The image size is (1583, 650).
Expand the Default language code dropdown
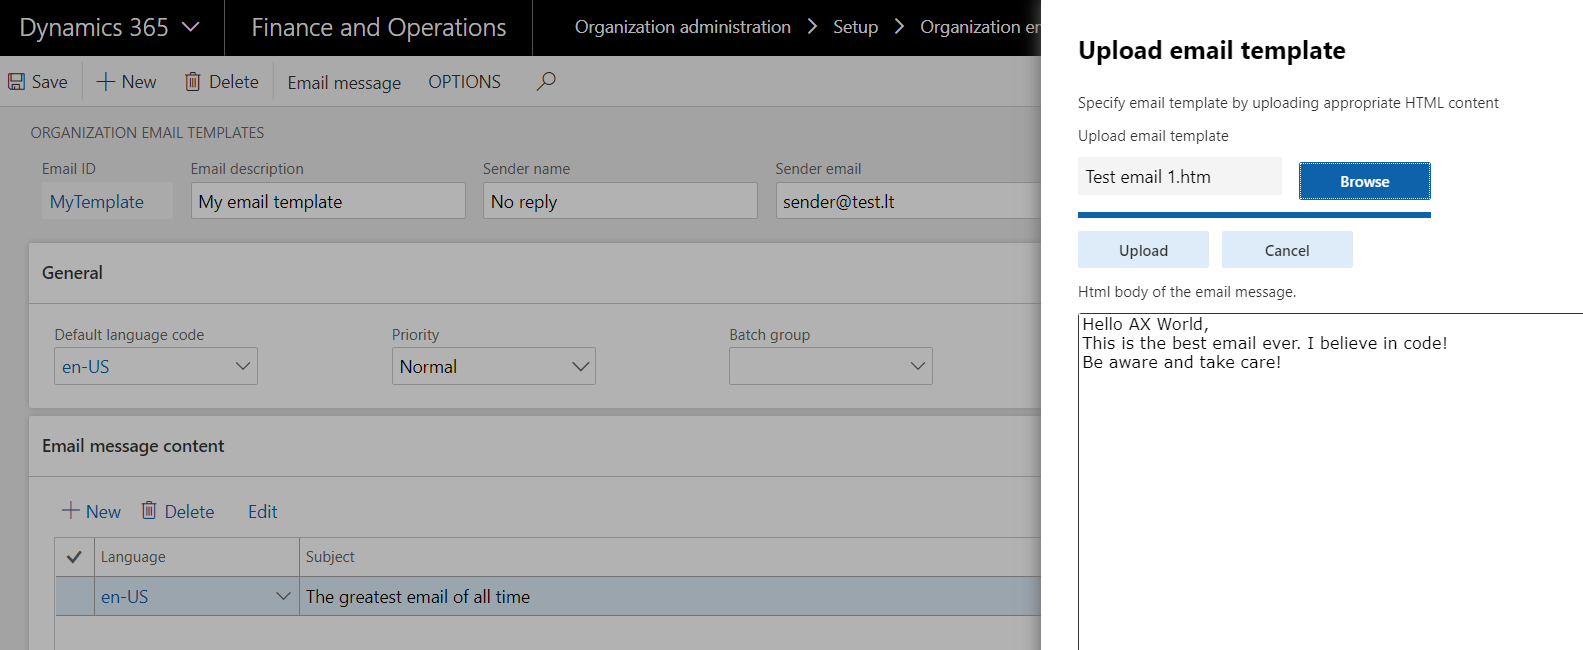243,366
